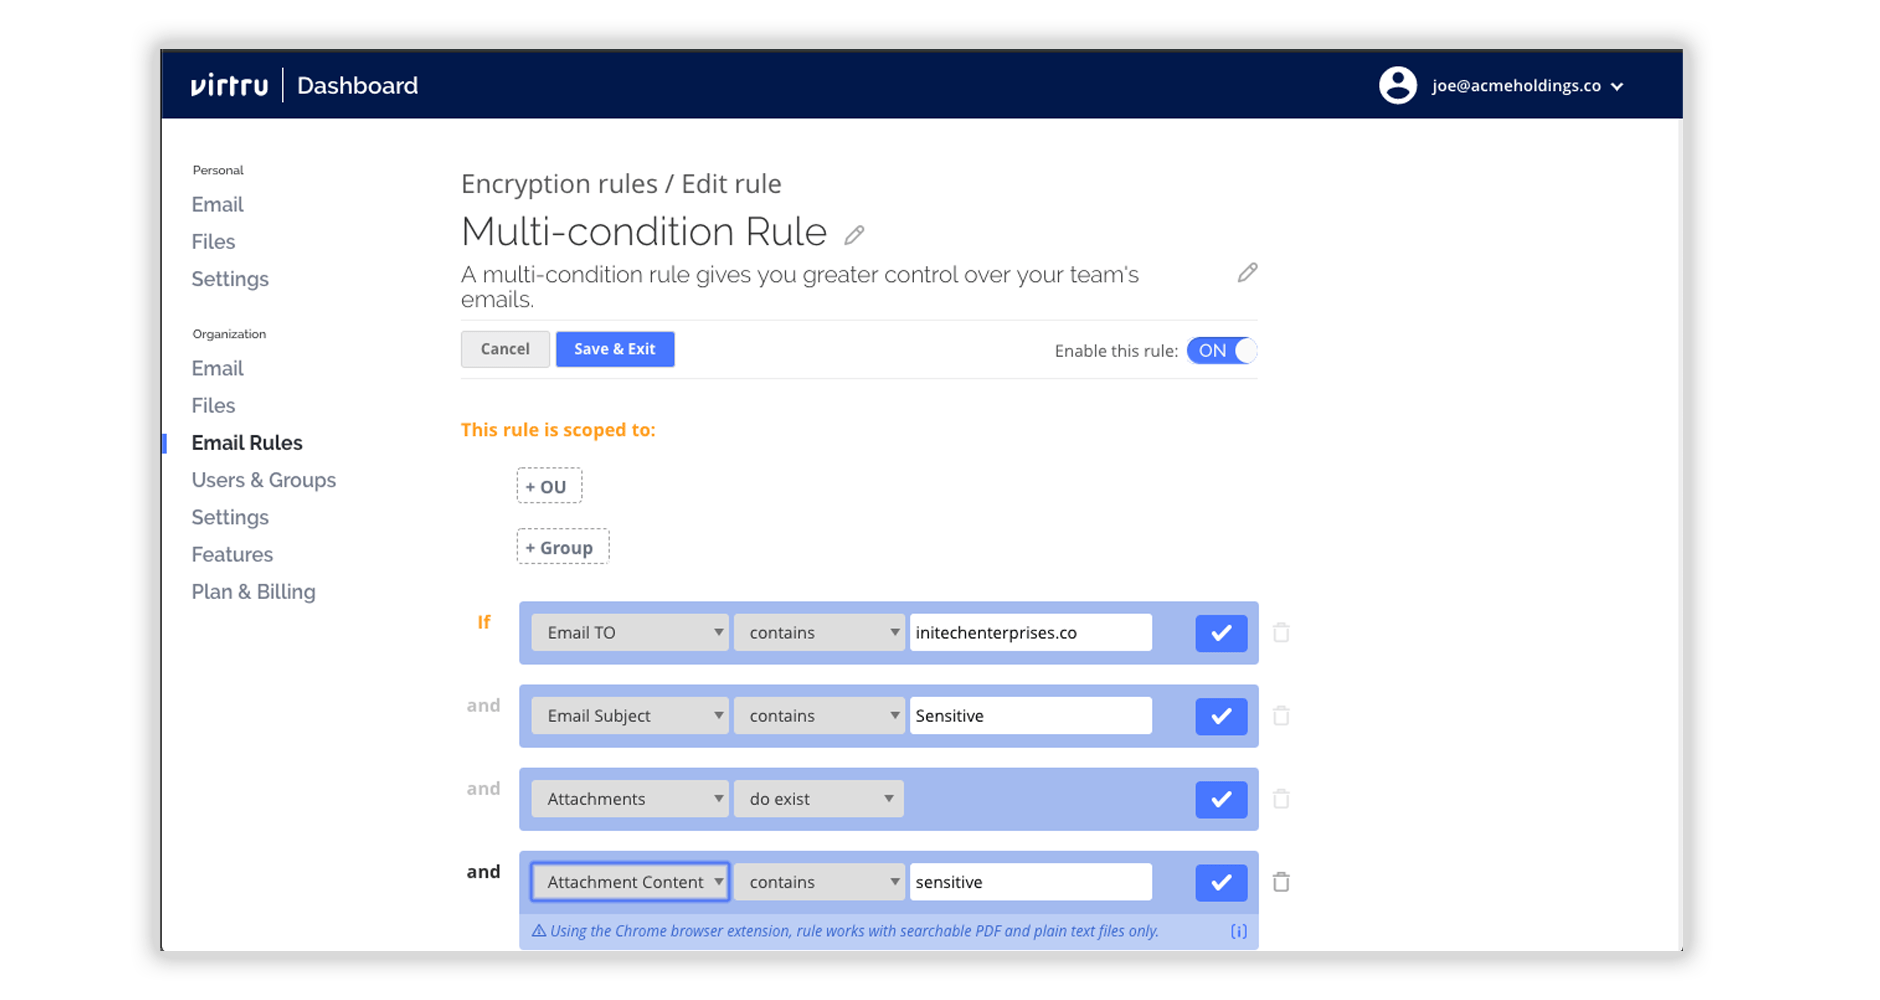Open Users & Groups in sidebar
This screenshot has height=1000, width=1880.
pyautogui.click(x=264, y=480)
